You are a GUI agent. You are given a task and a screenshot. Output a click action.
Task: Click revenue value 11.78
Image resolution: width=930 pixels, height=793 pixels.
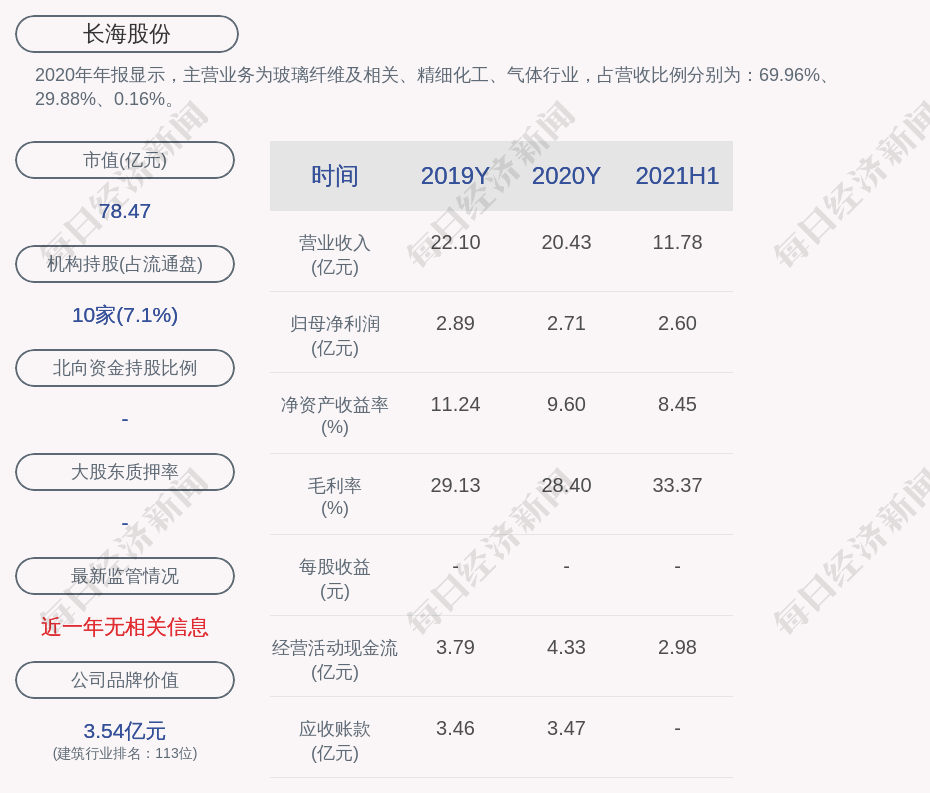[677, 242]
